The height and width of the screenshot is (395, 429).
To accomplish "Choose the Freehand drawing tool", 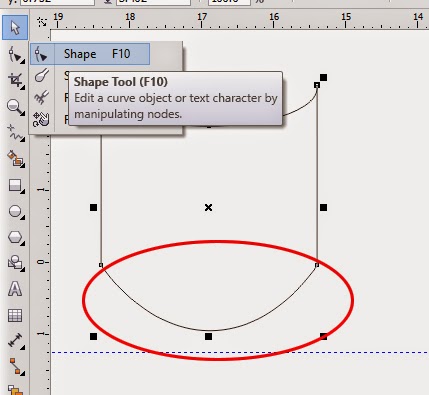I will tap(15, 133).
